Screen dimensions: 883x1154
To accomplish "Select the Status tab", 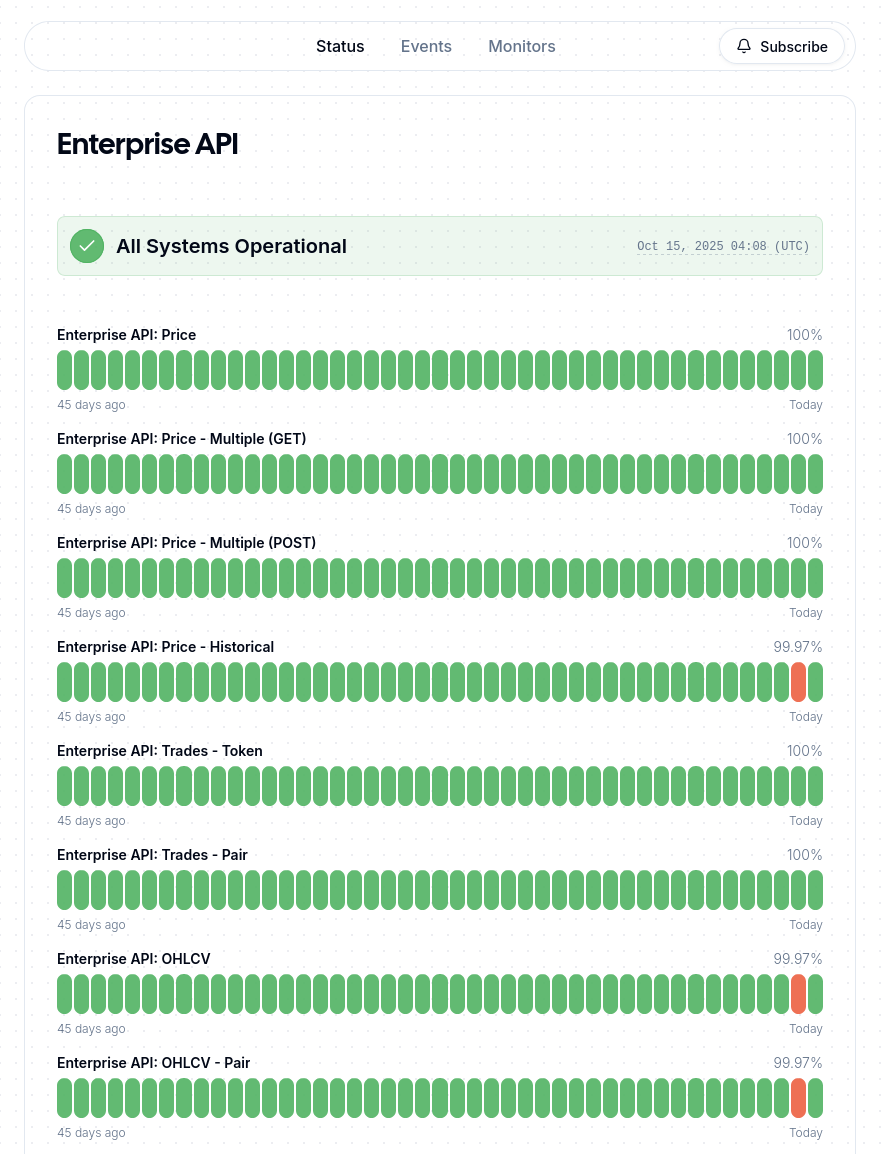I will 340,46.
